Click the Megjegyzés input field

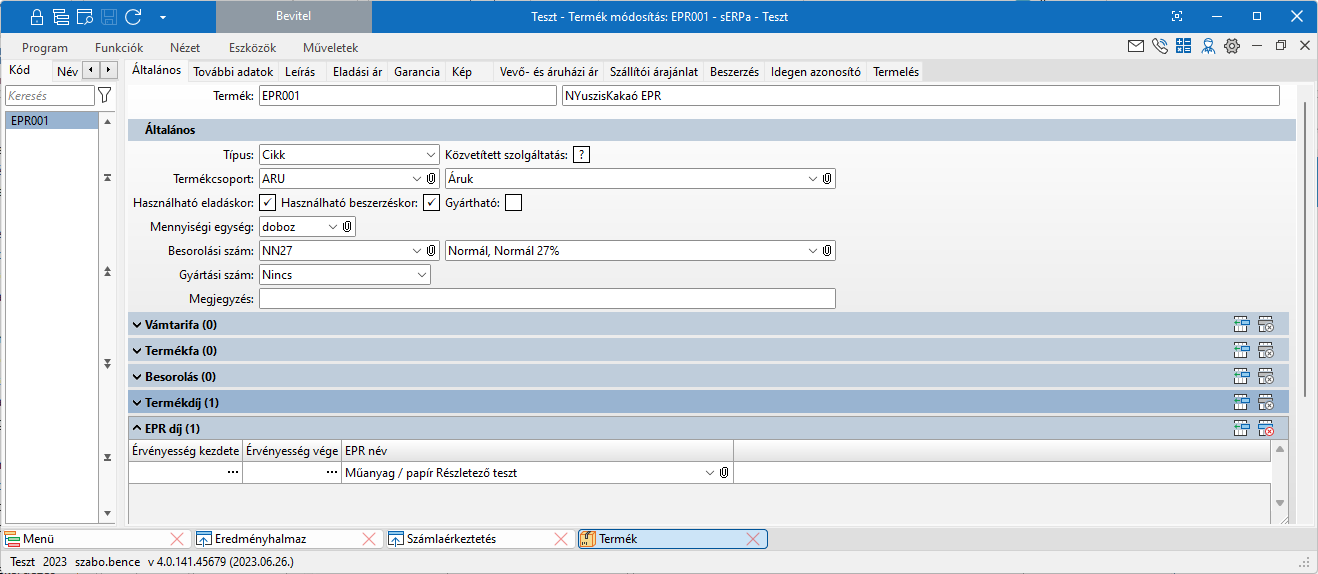click(x=546, y=299)
